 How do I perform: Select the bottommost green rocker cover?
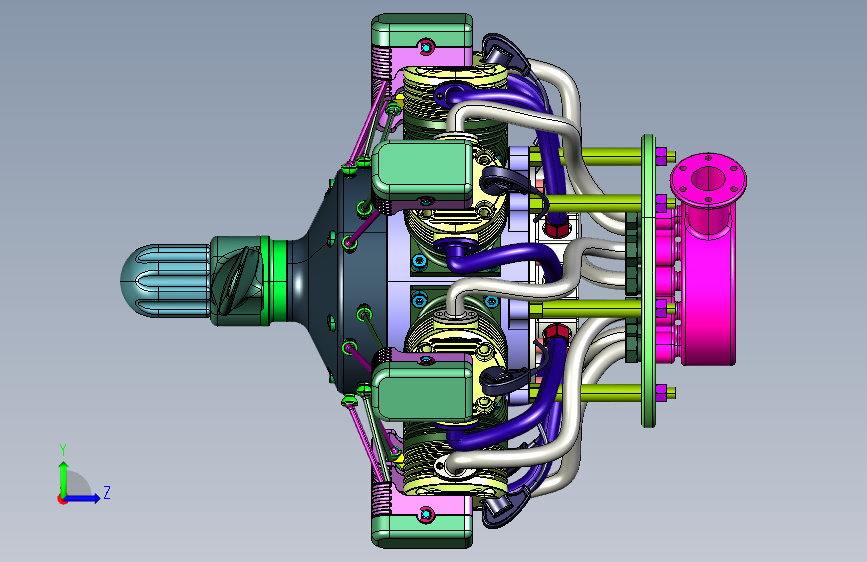(x=422, y=531)
